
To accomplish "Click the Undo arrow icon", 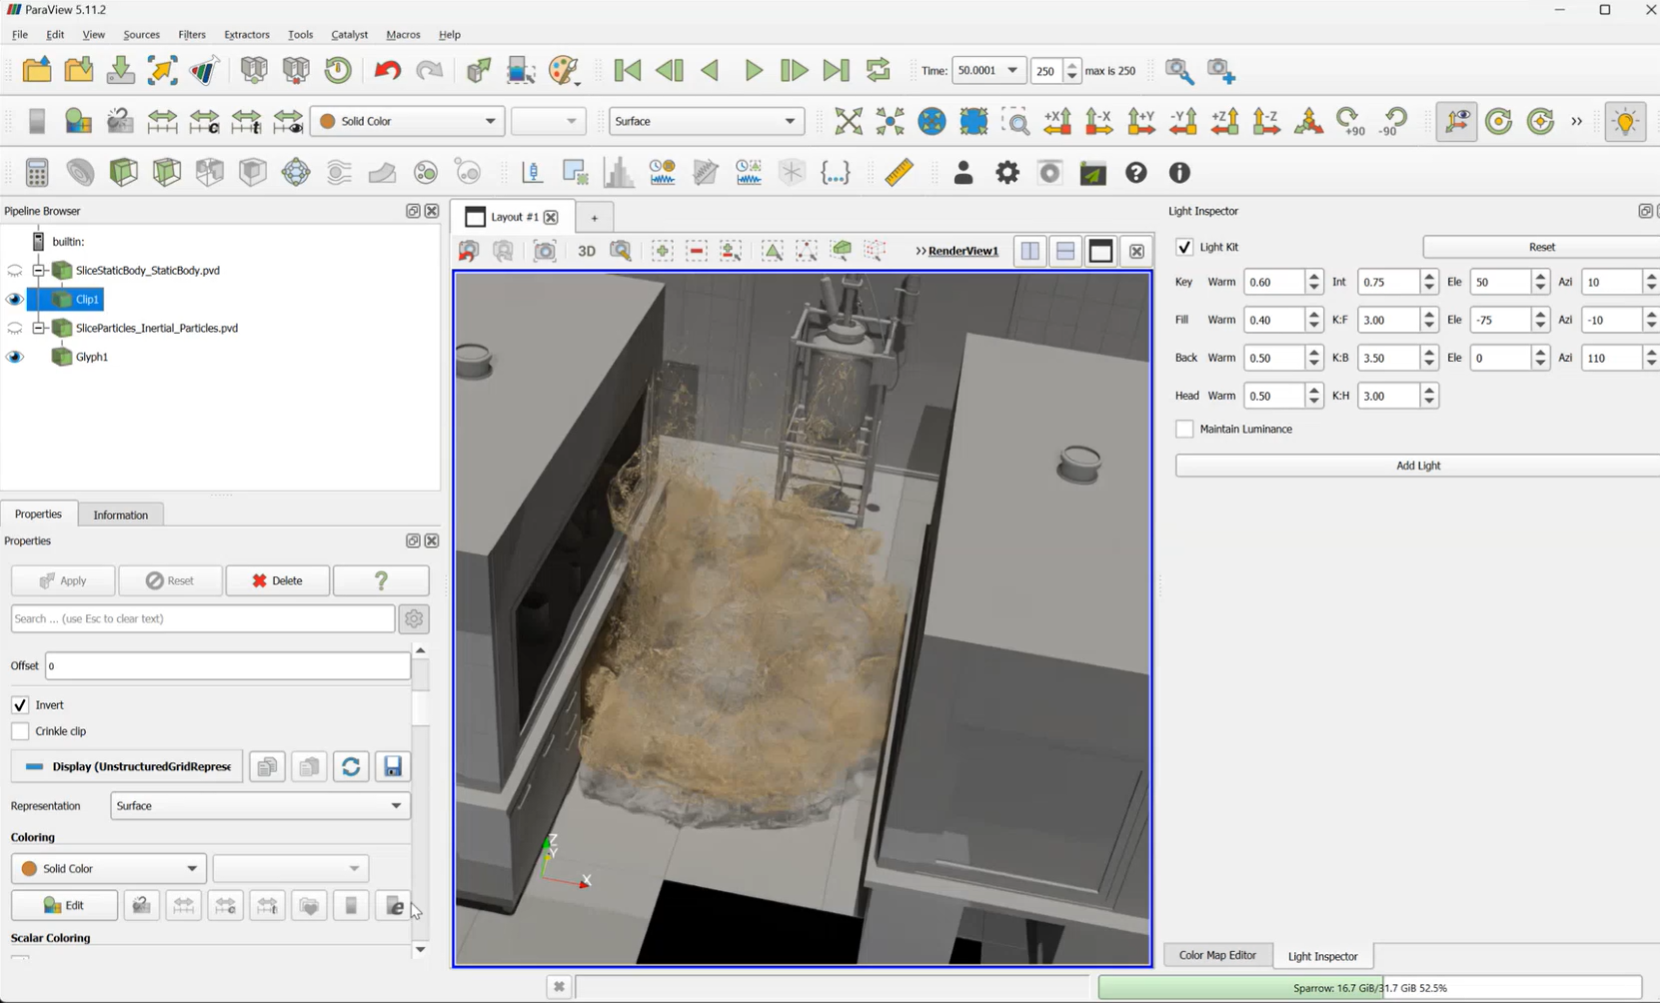I will tap(387, 70).
